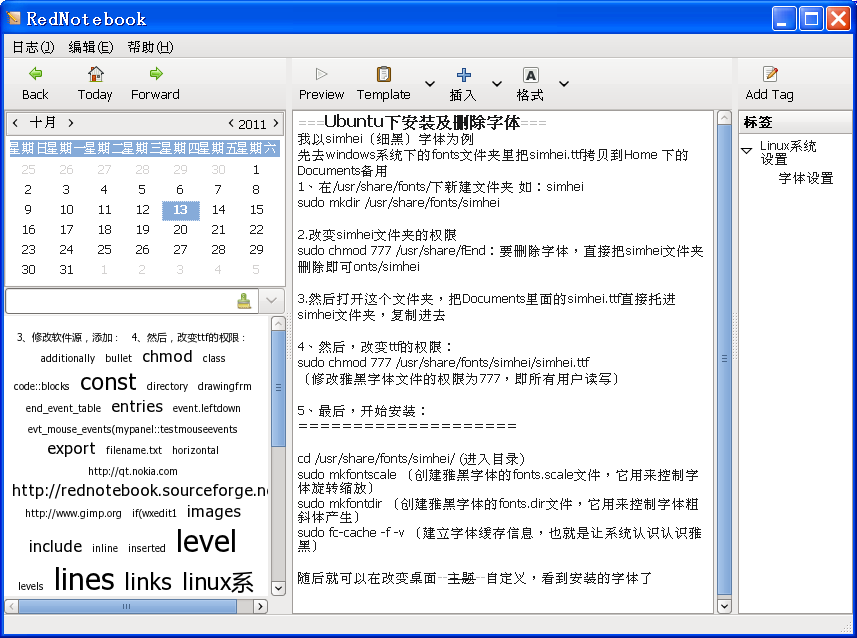Click the entry title 'Ubuntu下安装及删除字体'

[x=421, y=121]
